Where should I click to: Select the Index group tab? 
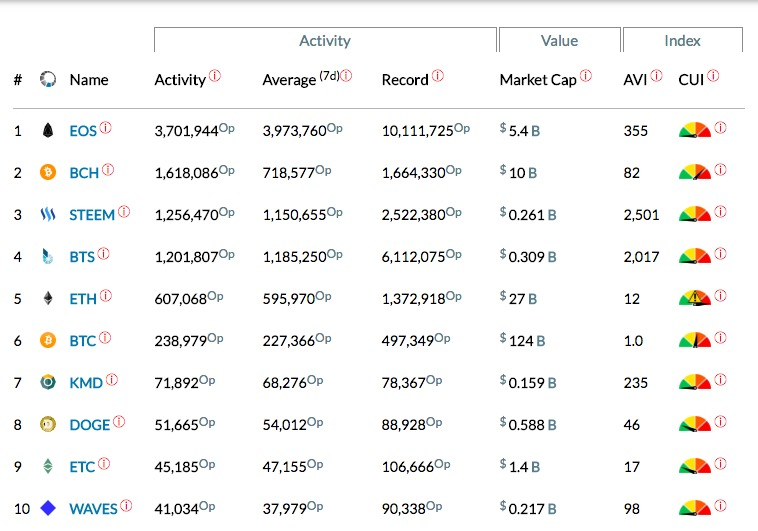[683, 40]
